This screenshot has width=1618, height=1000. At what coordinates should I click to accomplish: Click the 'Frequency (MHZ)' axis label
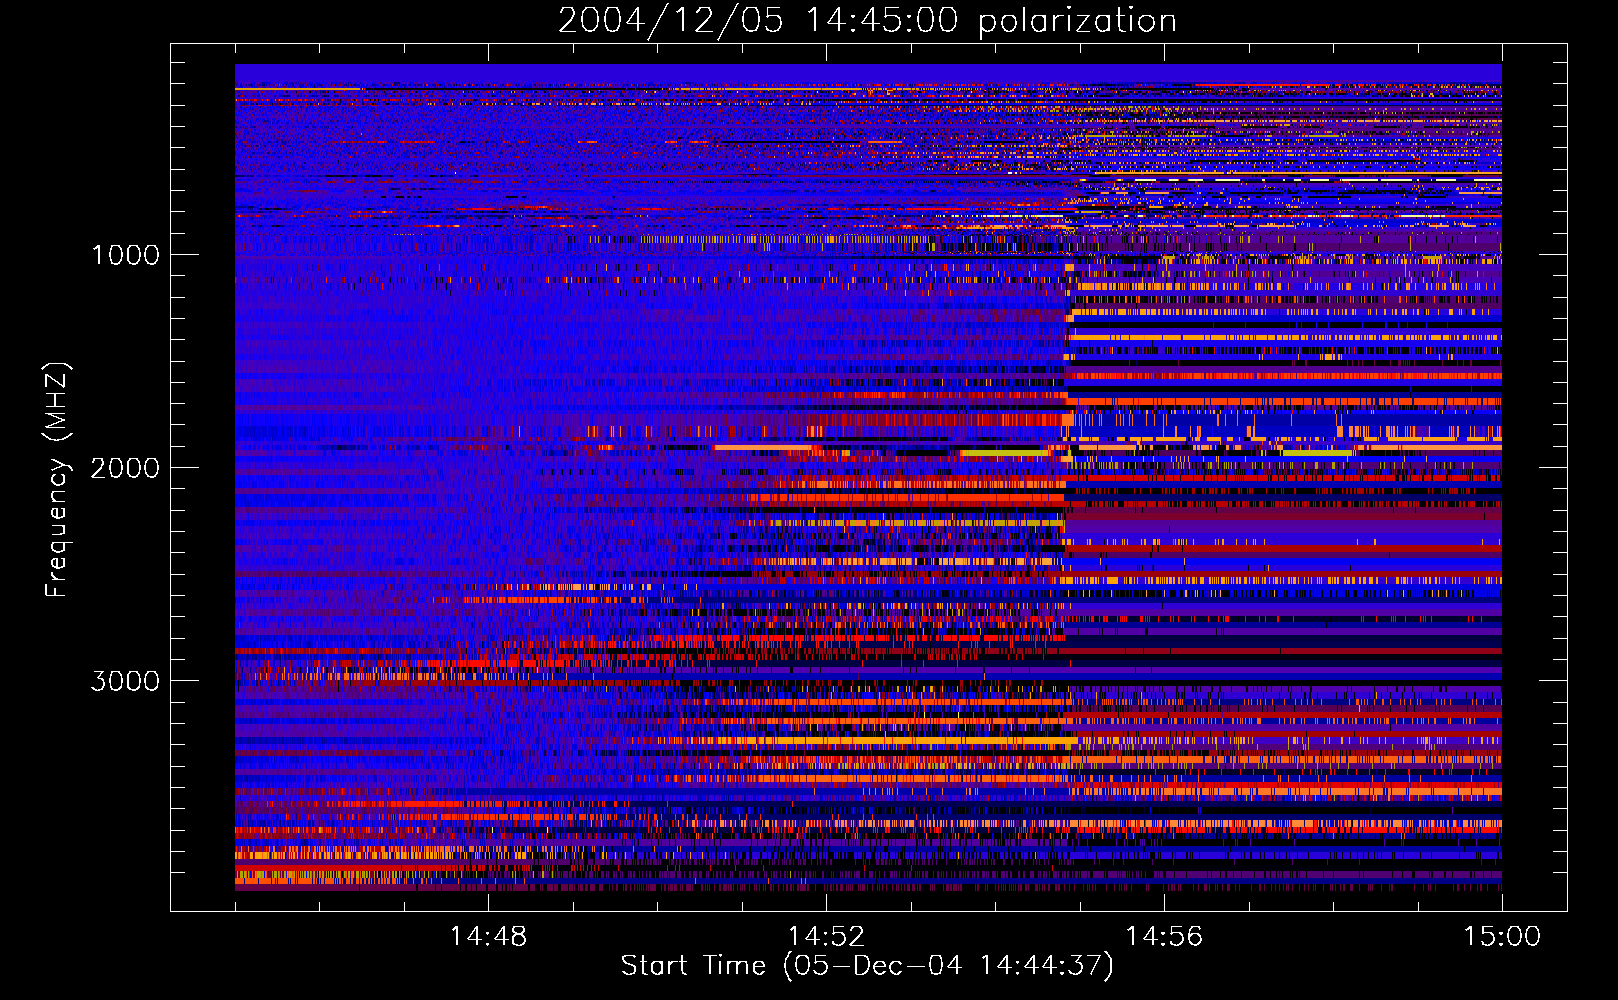pos(57,480)
